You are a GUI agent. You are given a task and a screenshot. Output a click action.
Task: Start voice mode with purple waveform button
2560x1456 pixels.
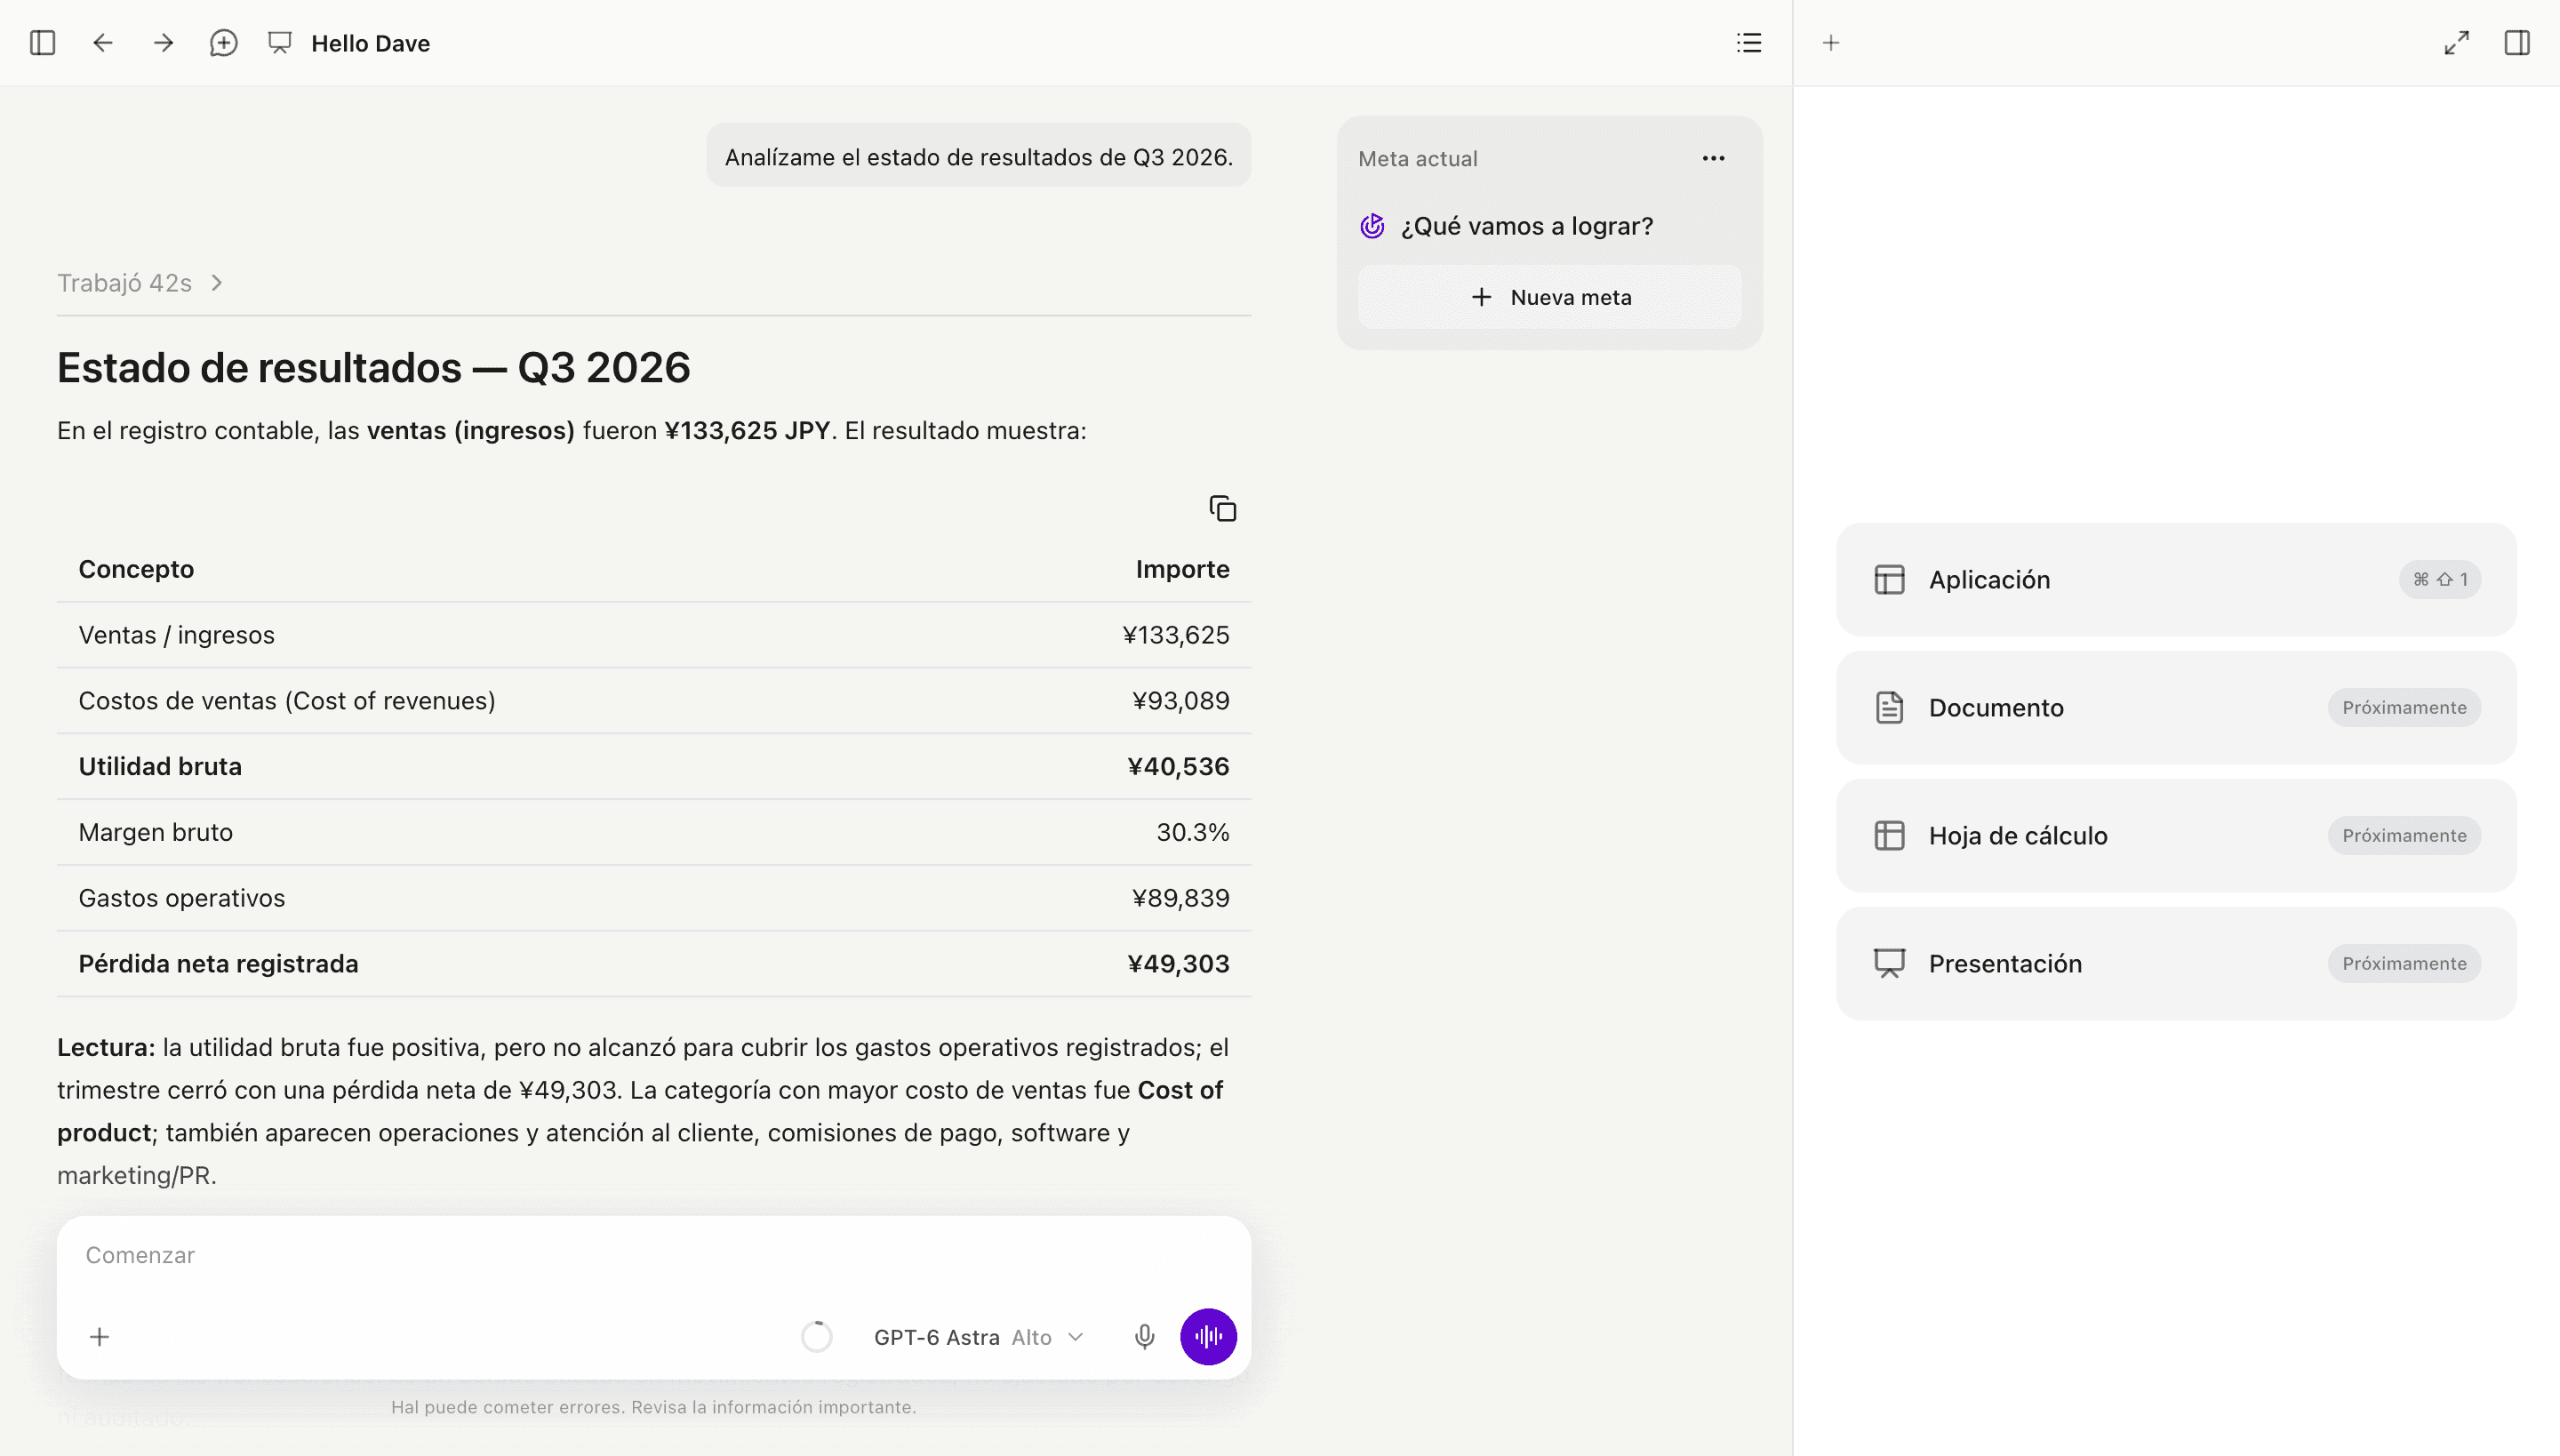[1208, 1337]
